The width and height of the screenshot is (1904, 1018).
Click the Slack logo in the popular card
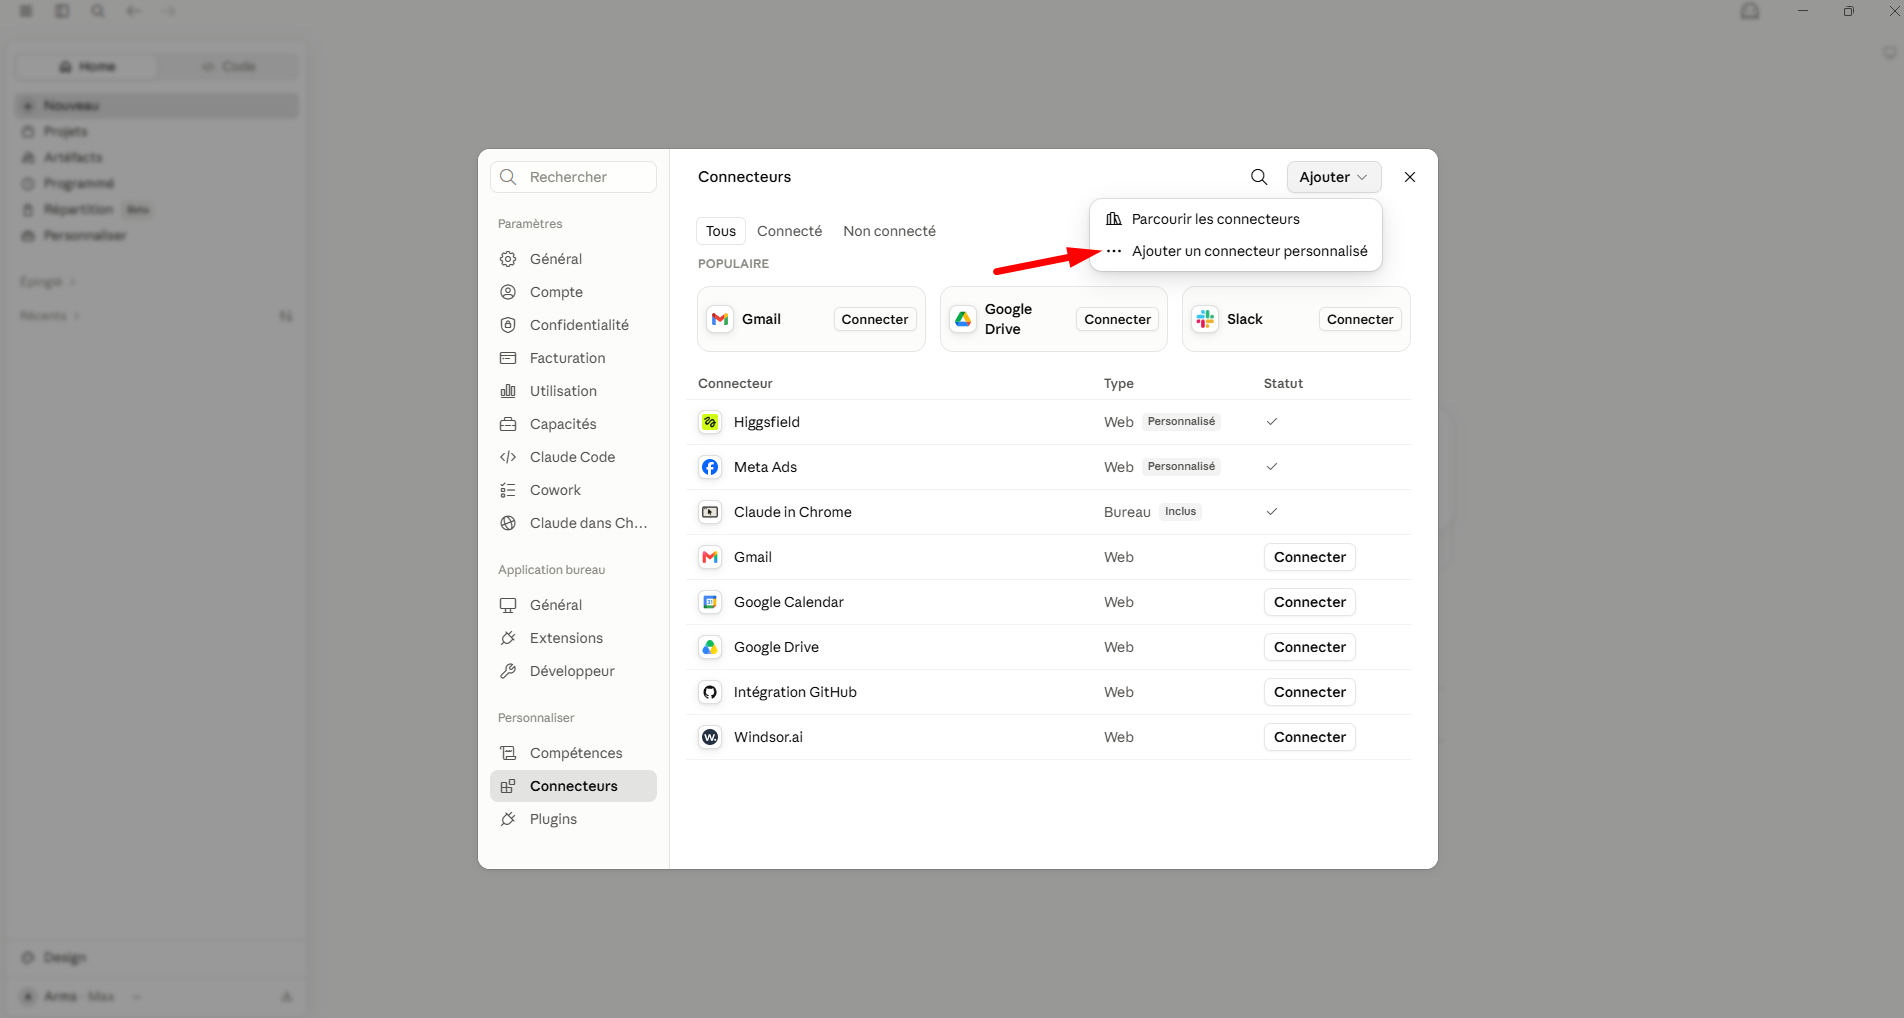point(1205,319)
